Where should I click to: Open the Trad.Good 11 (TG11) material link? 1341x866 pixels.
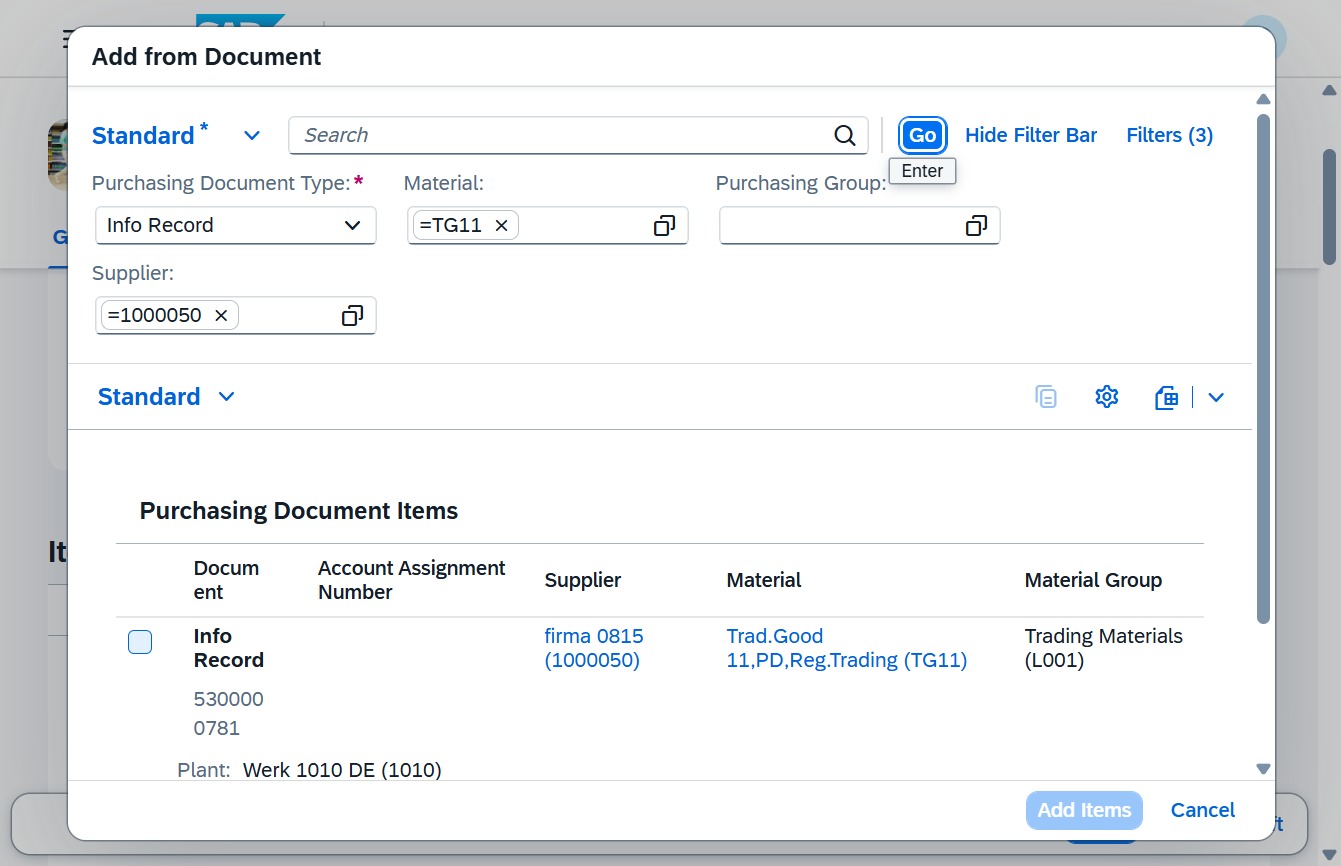tap(846, 648)
